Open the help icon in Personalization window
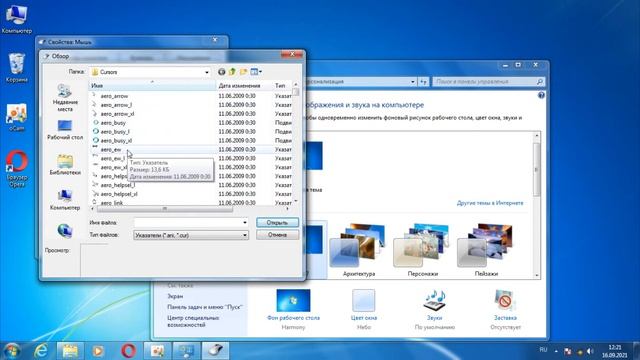This screenshot has height=360, width=640. click(x=541, y=96)
